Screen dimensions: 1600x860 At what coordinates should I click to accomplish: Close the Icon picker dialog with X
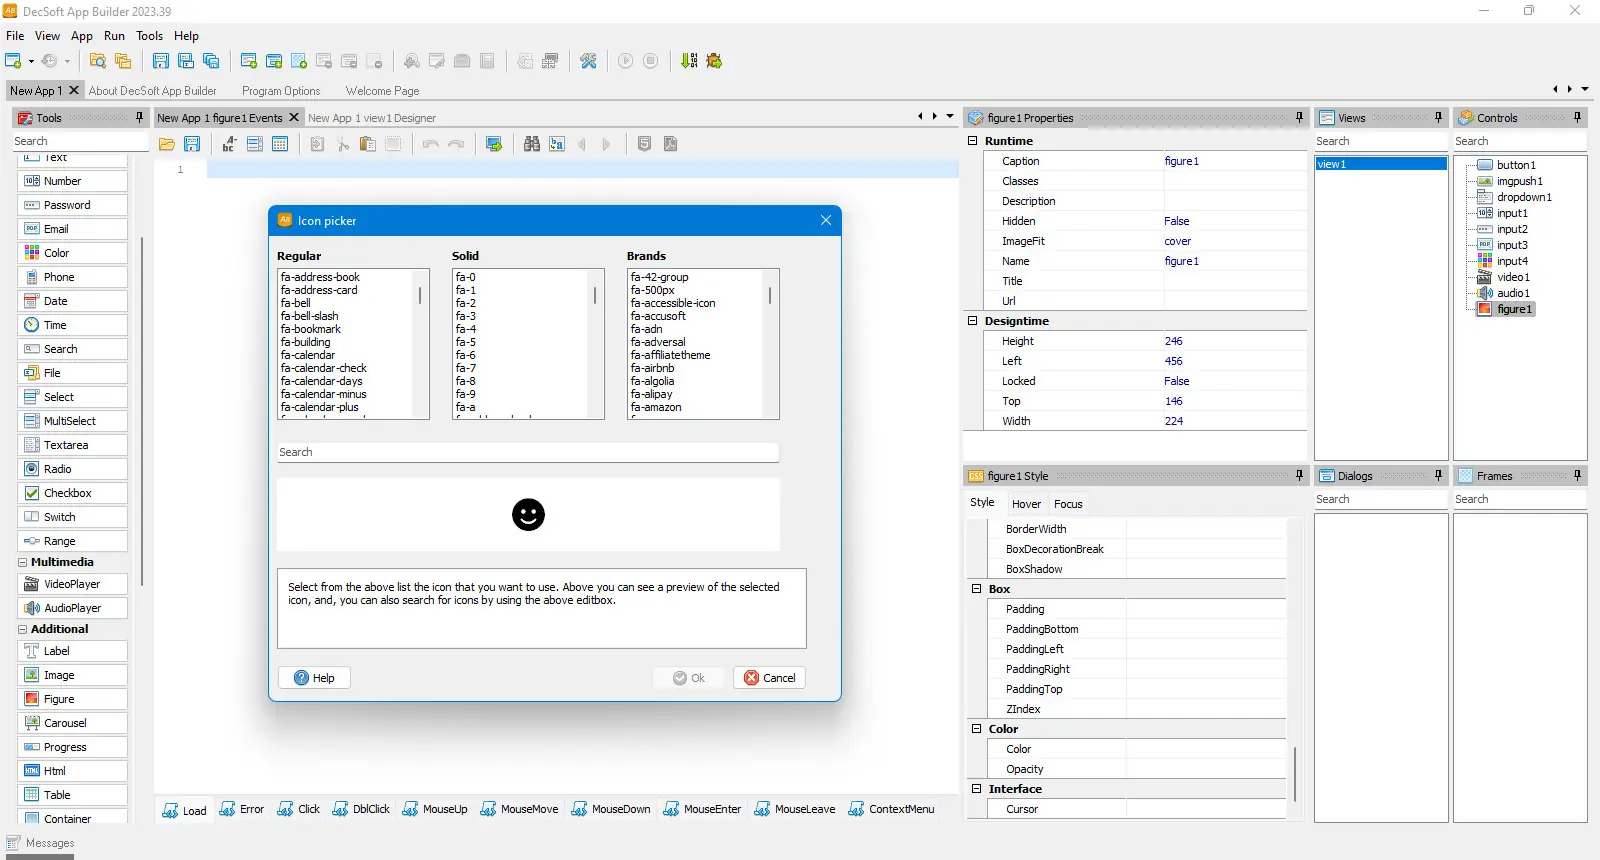click(826, 220)
